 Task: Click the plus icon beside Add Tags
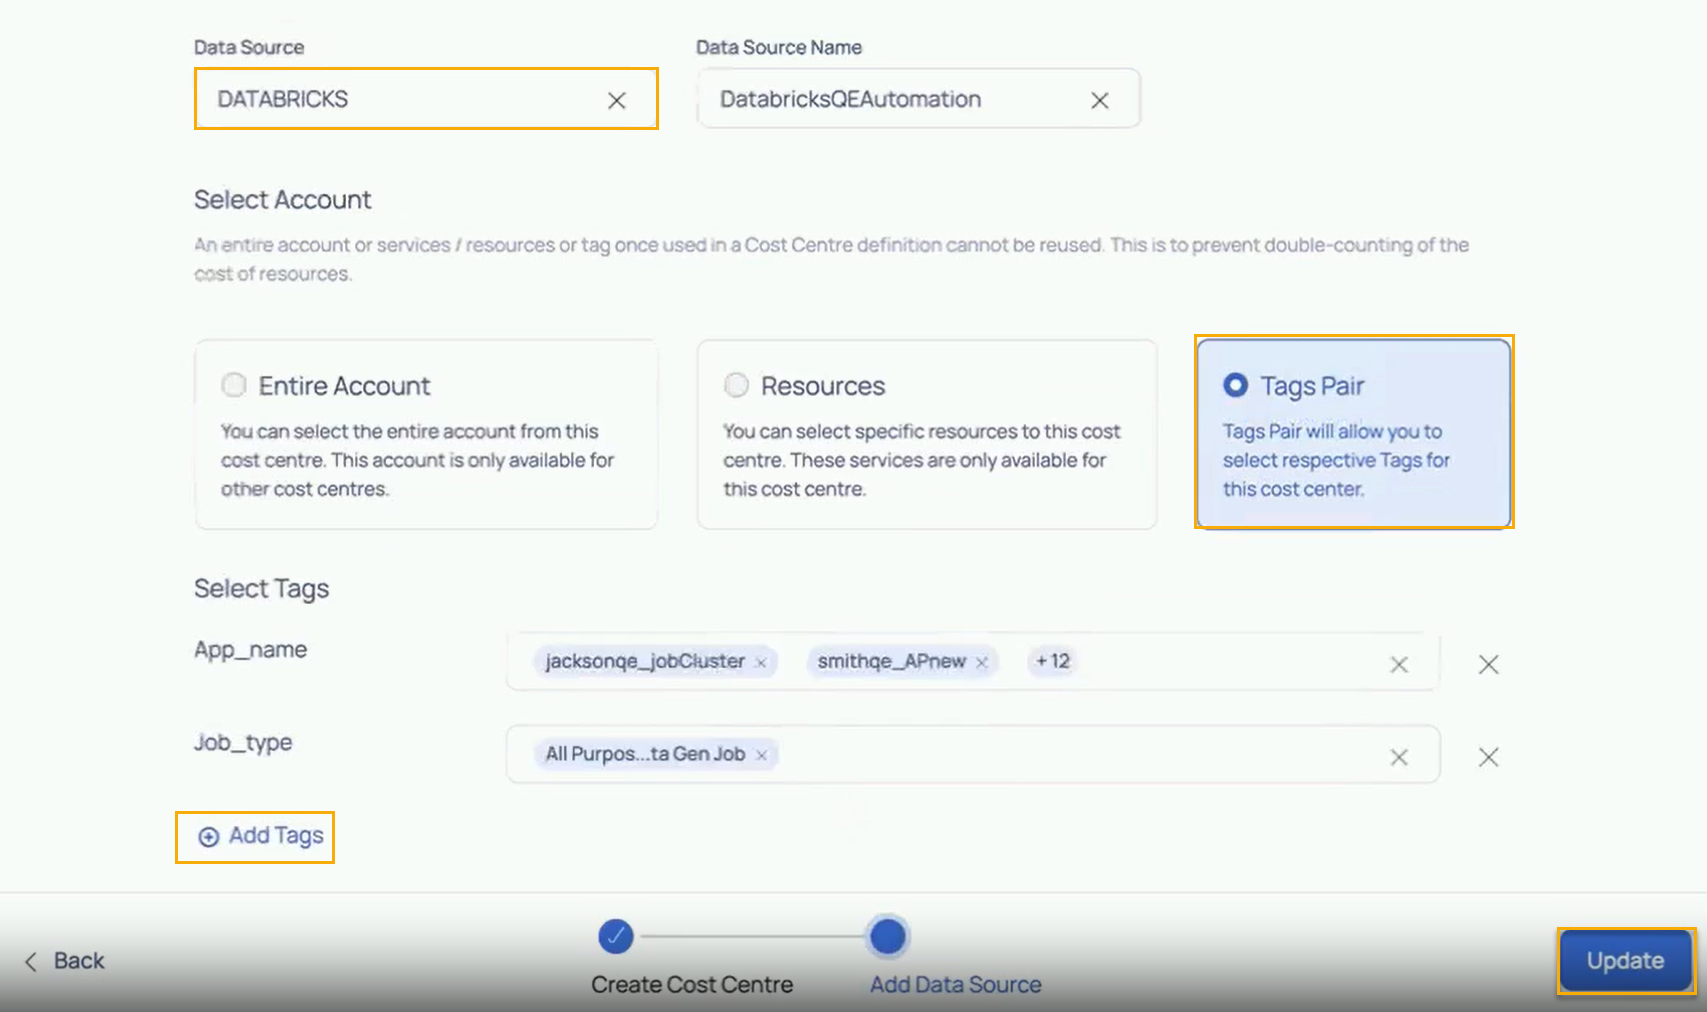click(x=208, y=837)
